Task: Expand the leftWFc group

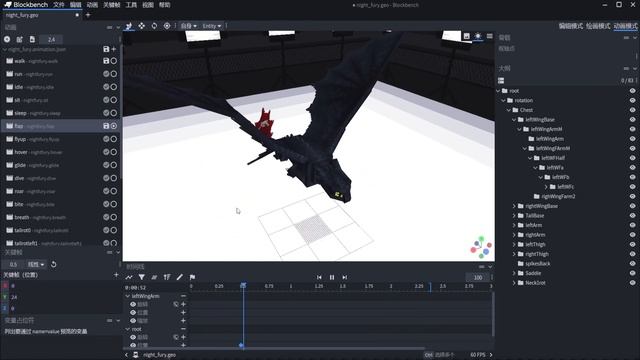Action: (546, 187)
